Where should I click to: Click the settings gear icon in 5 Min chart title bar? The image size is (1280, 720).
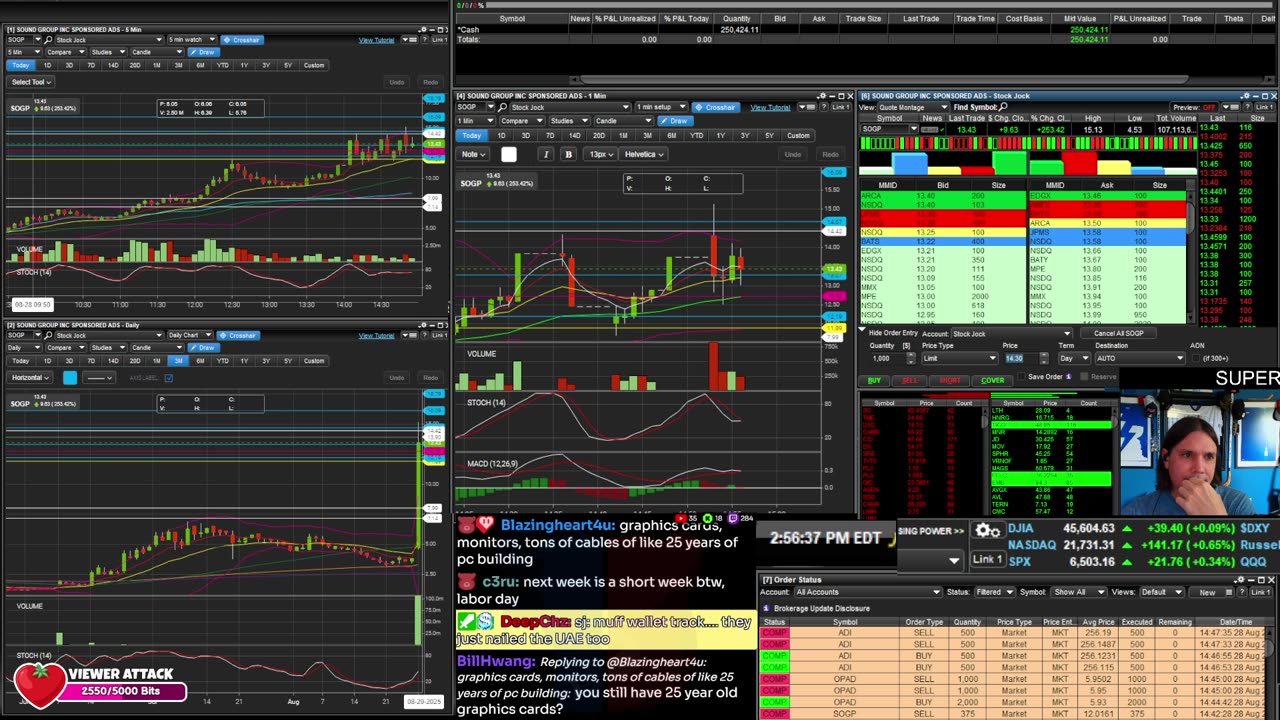click(423, 29)
